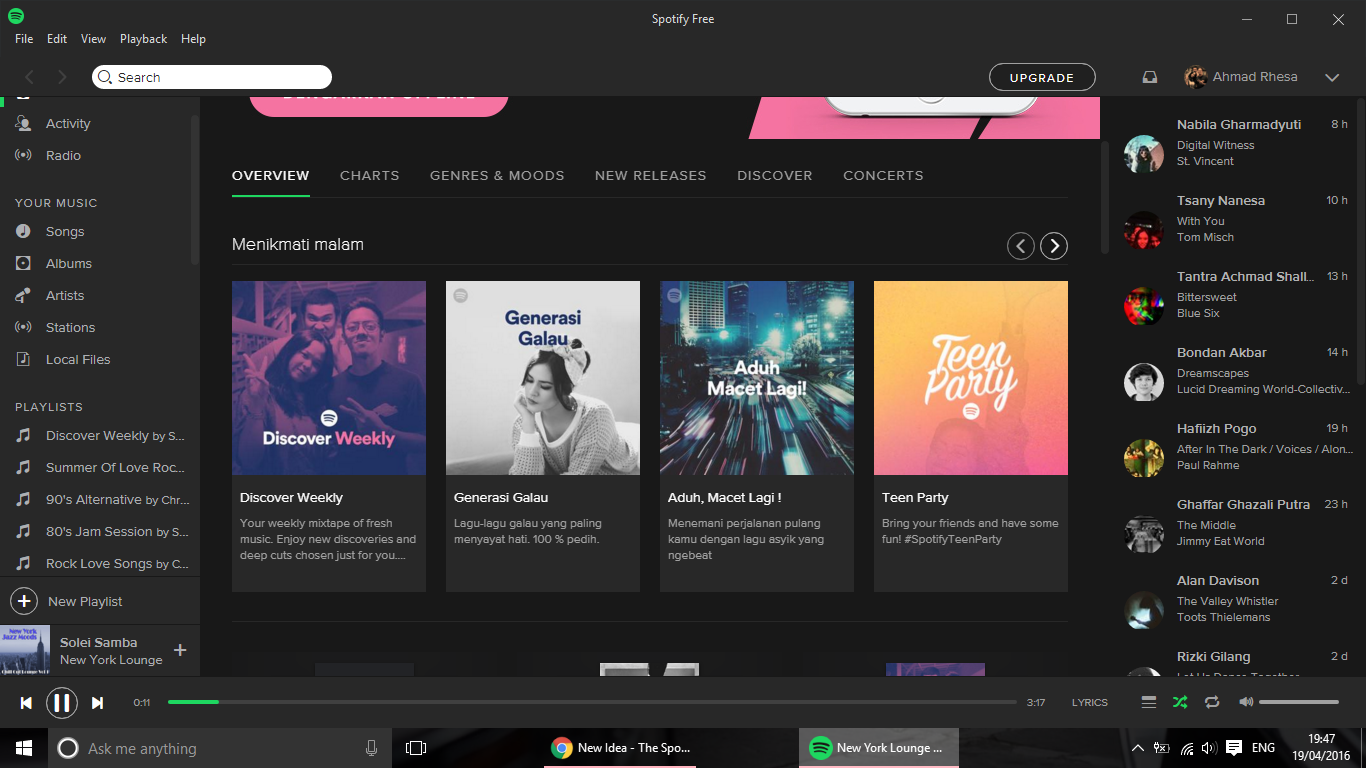Screen dimensions: 1366x768
Task: Switch to the OVERVIEW tab
Action: pos(271,175)
